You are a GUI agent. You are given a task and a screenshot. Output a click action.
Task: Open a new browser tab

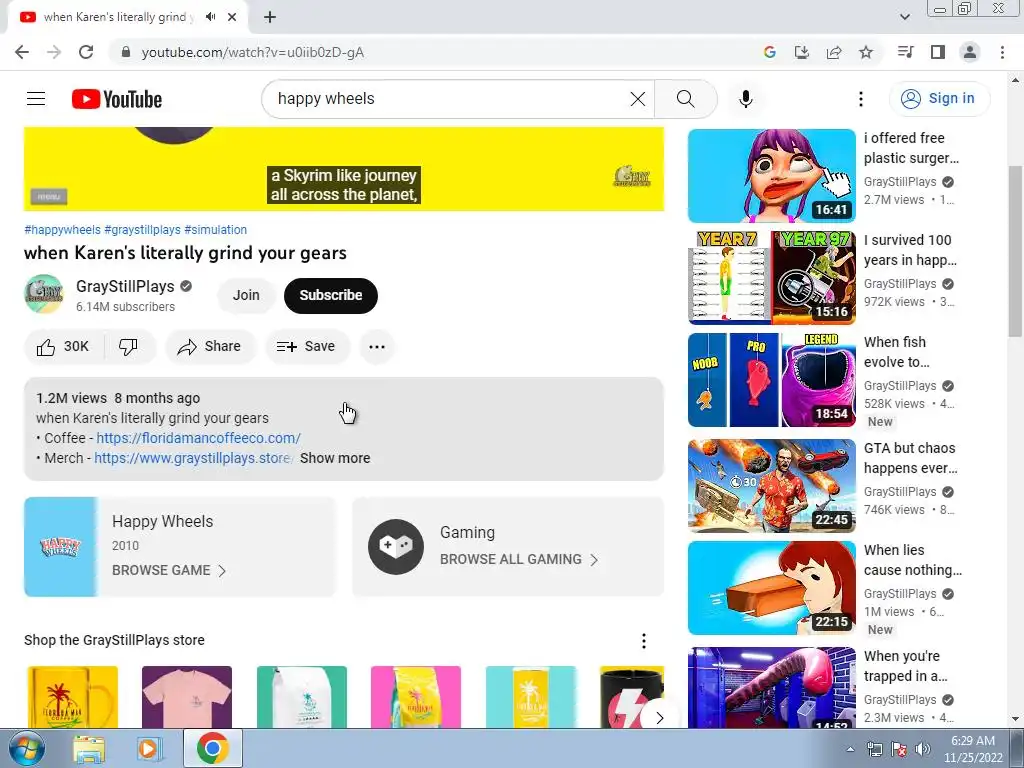tap(270, 17)
